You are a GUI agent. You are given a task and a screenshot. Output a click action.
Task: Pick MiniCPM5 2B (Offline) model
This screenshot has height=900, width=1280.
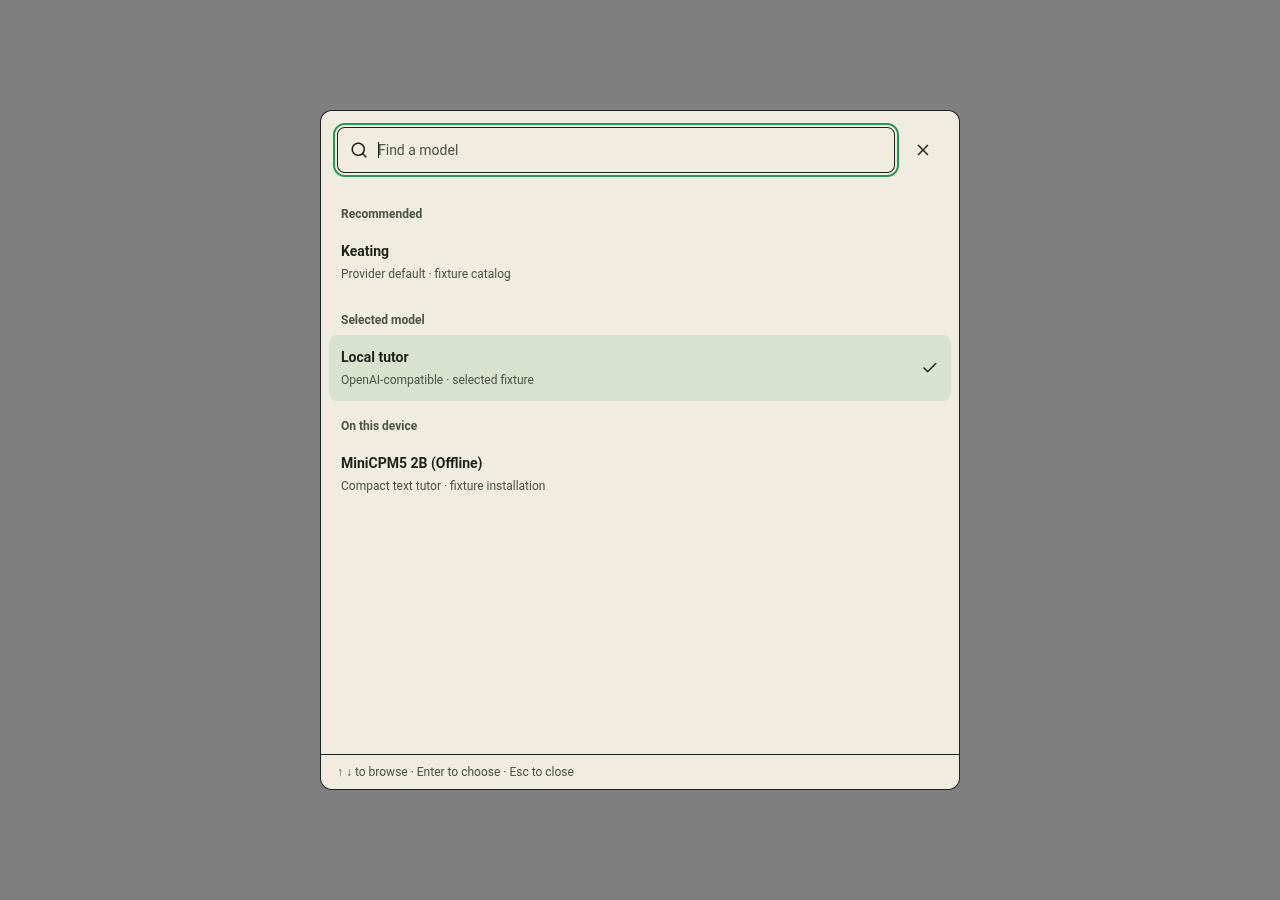[640, 474]
